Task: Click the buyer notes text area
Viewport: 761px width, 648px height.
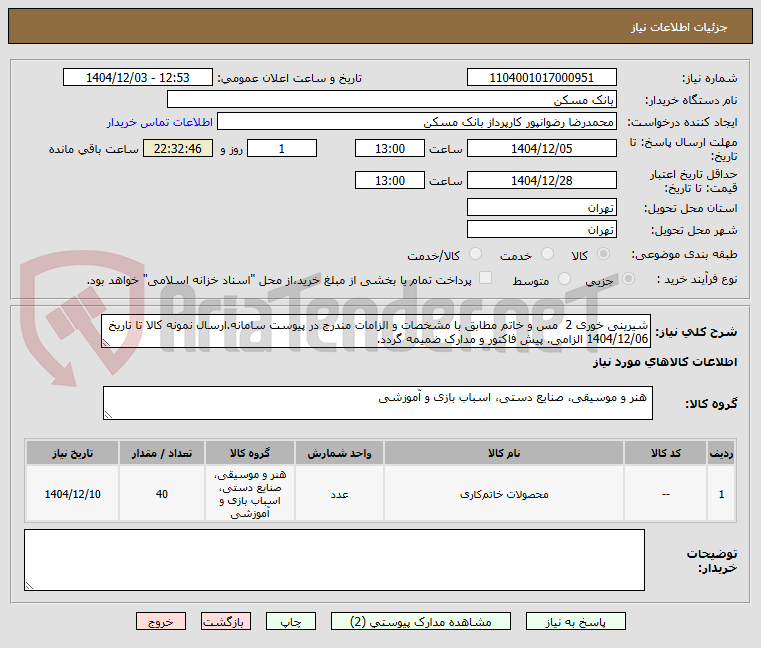Action: pyautogui.click(x=334, y=560)
